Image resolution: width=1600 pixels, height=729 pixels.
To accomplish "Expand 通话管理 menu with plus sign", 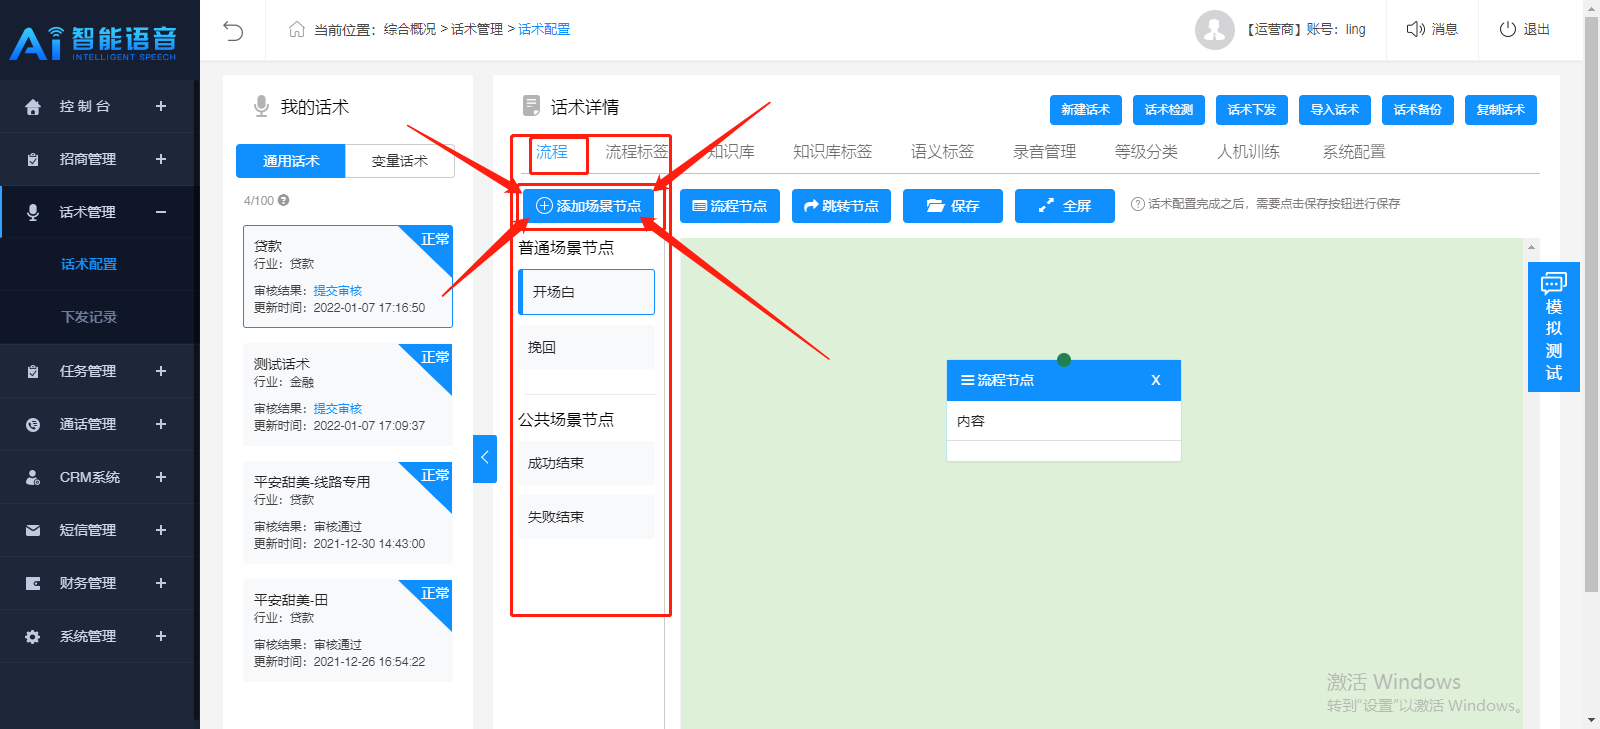I will pyautogui.click(x=161, y=424).
